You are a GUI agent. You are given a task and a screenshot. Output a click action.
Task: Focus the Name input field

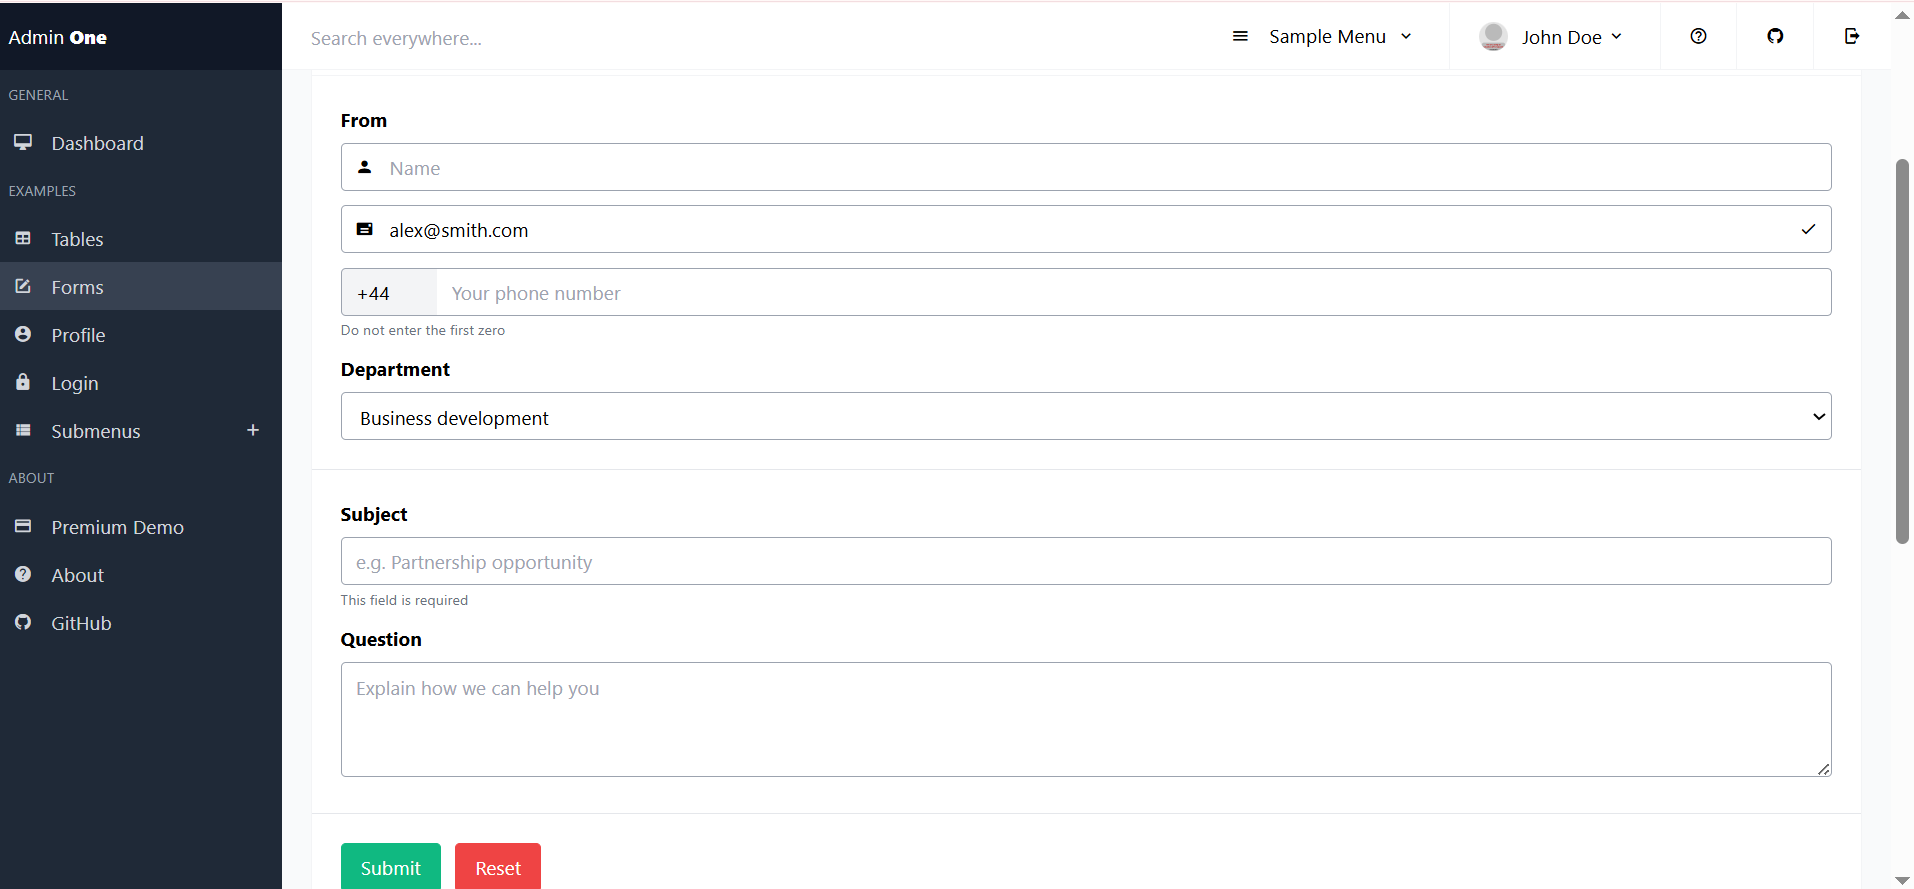point(1100,168)
